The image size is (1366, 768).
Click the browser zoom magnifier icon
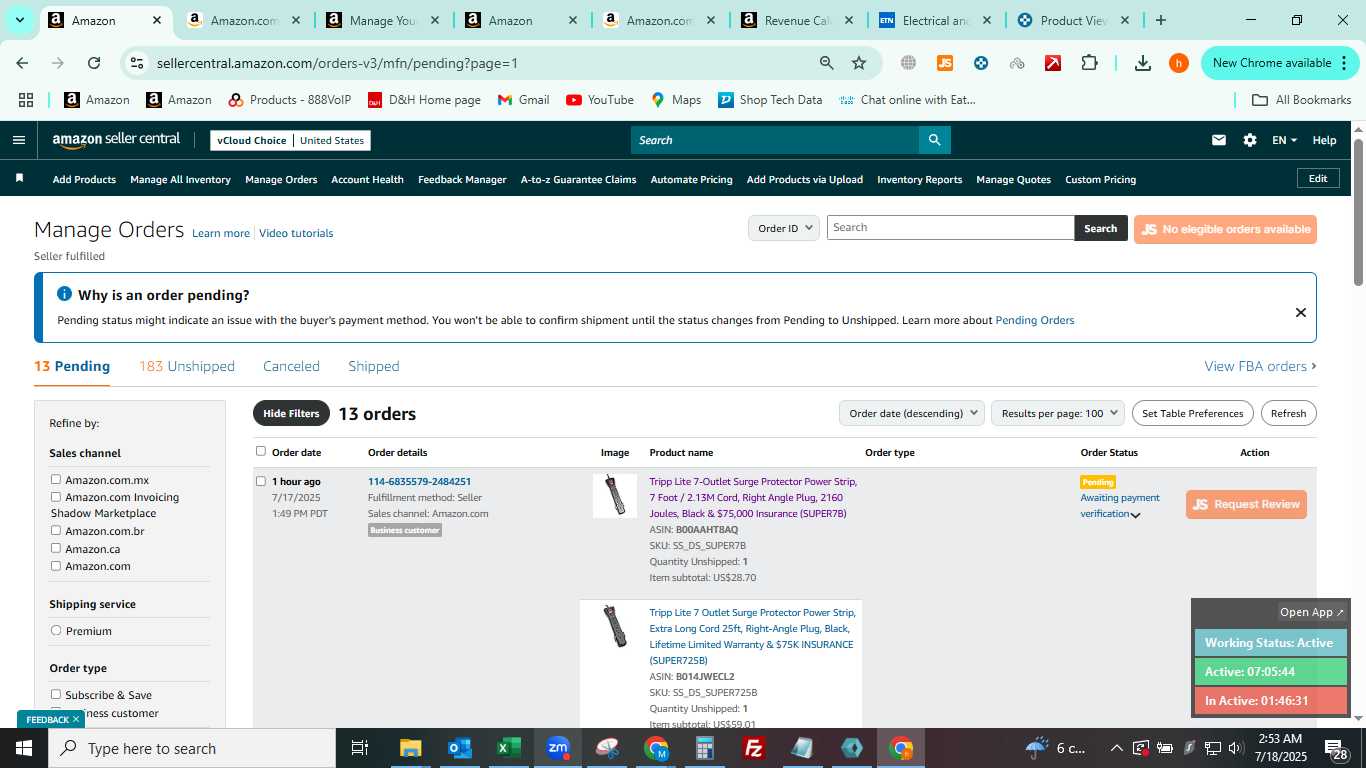pos(826,63)
